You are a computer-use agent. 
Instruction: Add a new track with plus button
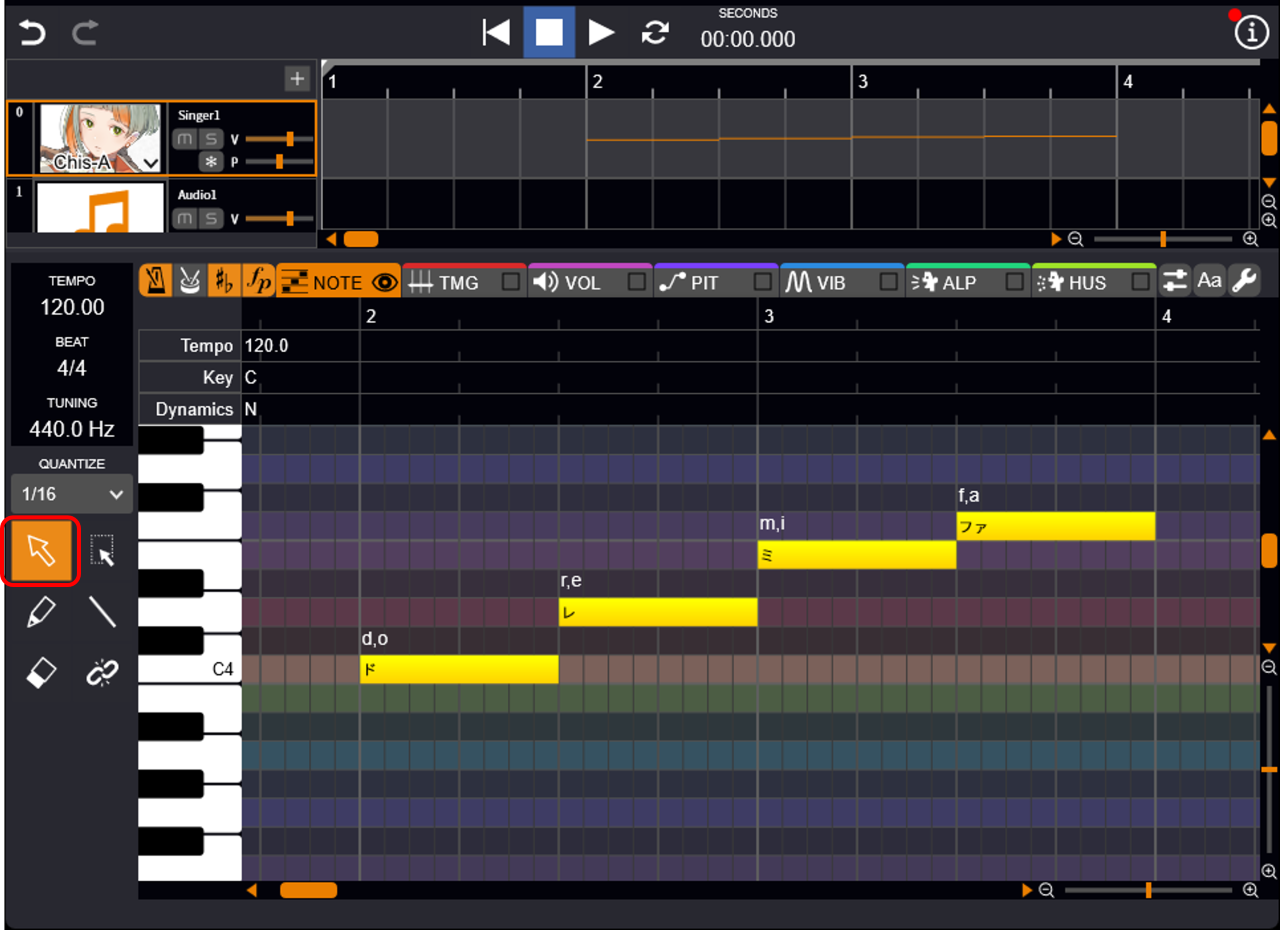(297, 78)
